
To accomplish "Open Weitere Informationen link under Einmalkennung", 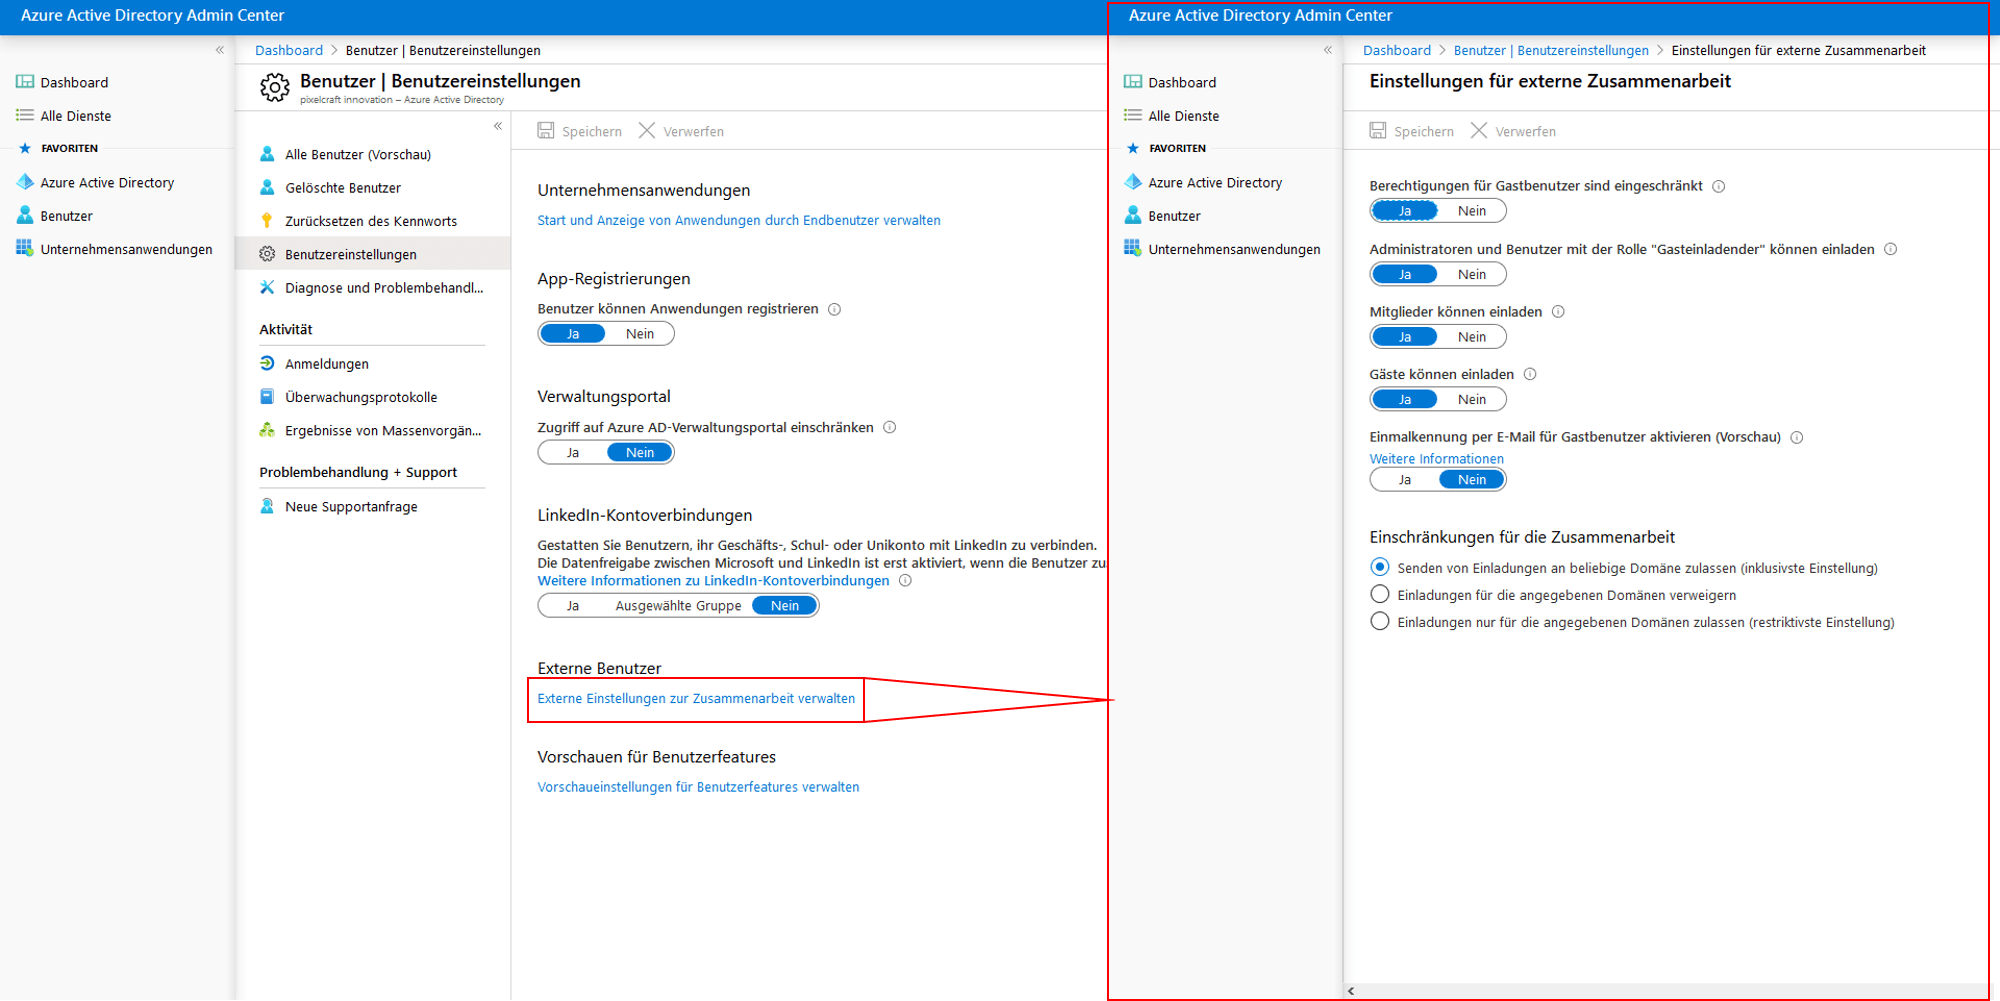I will [x=1436, y=459].
